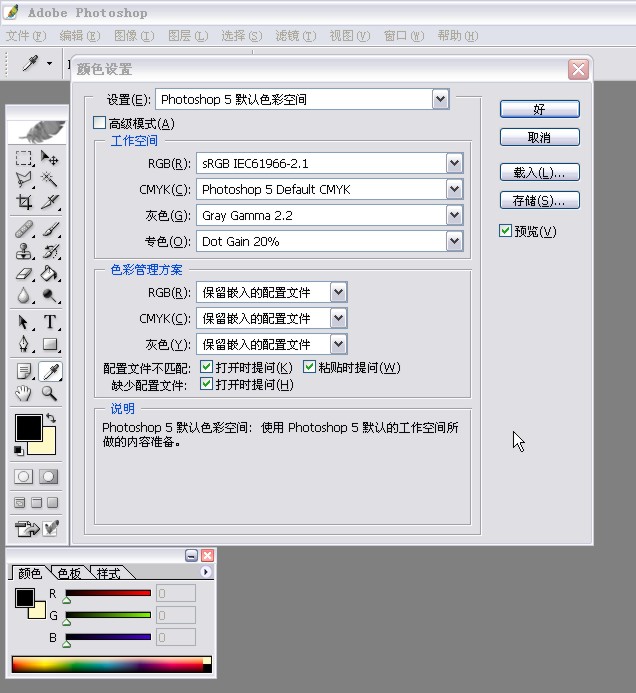Uncheck 粘贴时提问(W) checkbox
Image resolution: width=636 pixels, height=693 pixels.
point(309,367)
